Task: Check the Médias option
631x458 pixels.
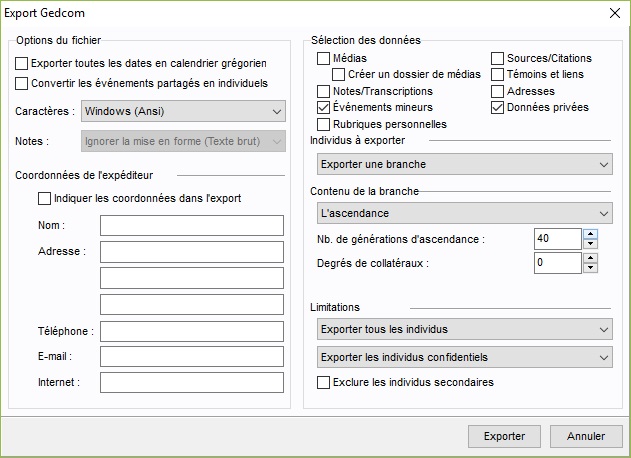Action: (x=324, y=58)
